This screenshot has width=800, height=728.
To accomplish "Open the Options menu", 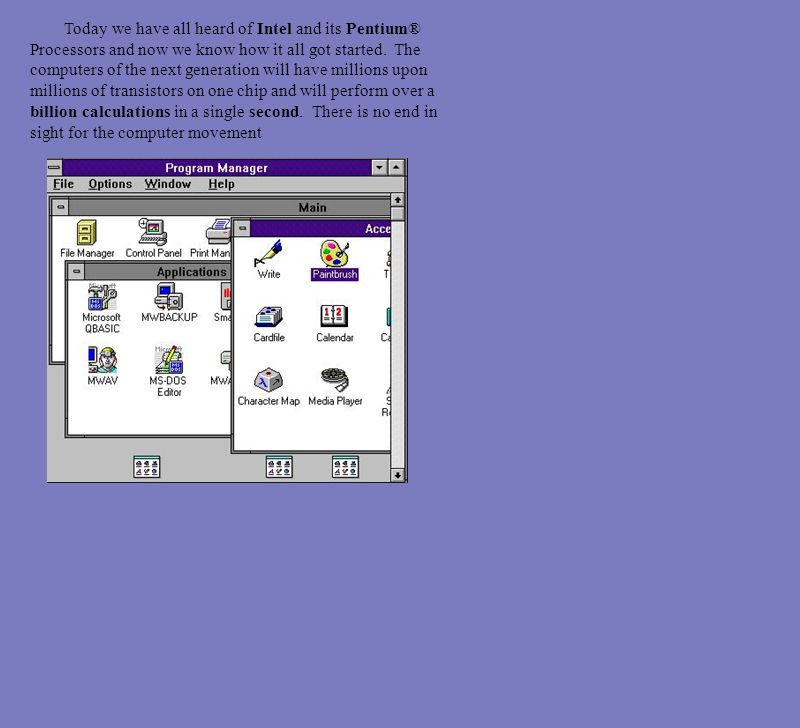I will pos(110,184).
